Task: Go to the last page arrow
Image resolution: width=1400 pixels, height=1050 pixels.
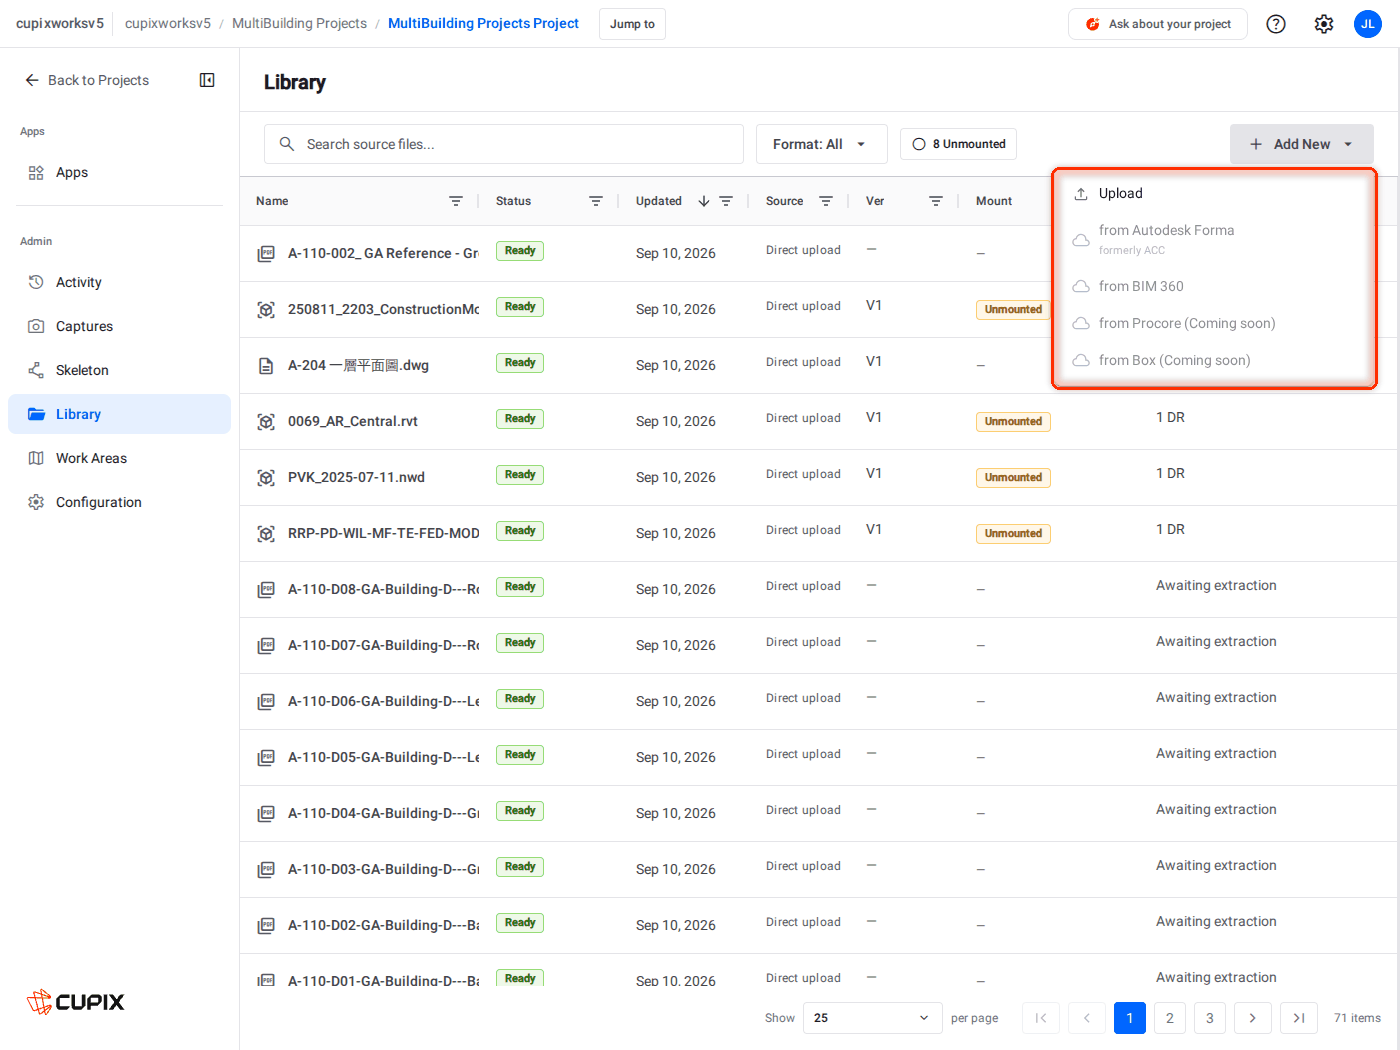Action: point(1299,1018)
